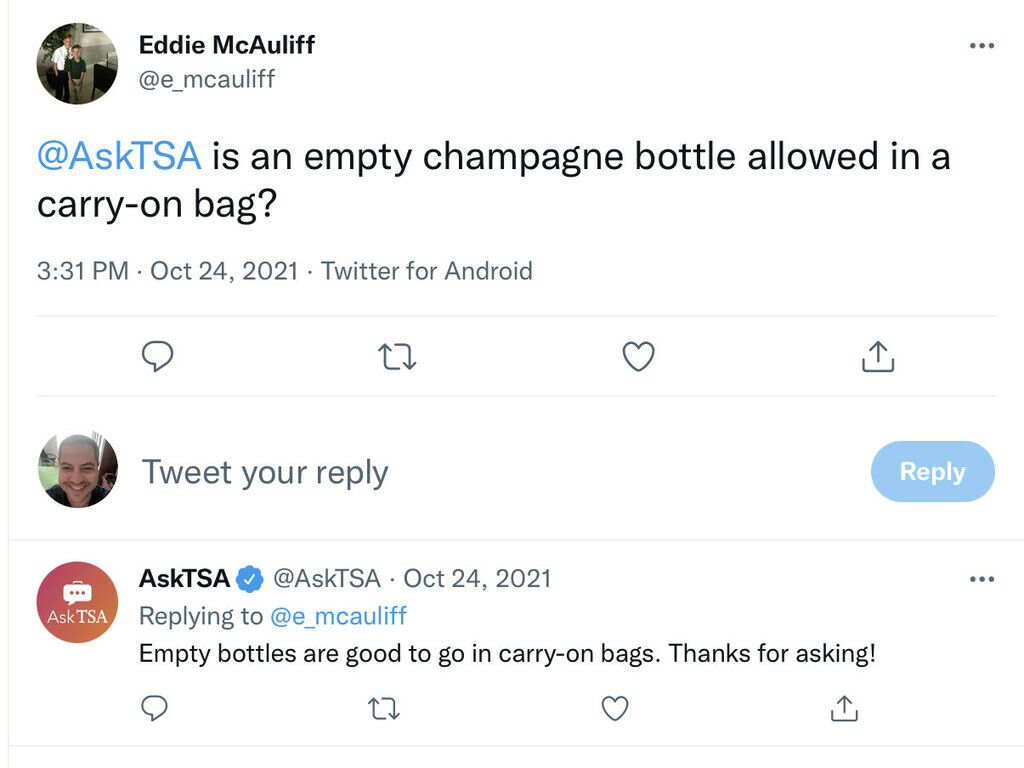Click the blue Reply button

pyautogui.click(x=933, y=472)
